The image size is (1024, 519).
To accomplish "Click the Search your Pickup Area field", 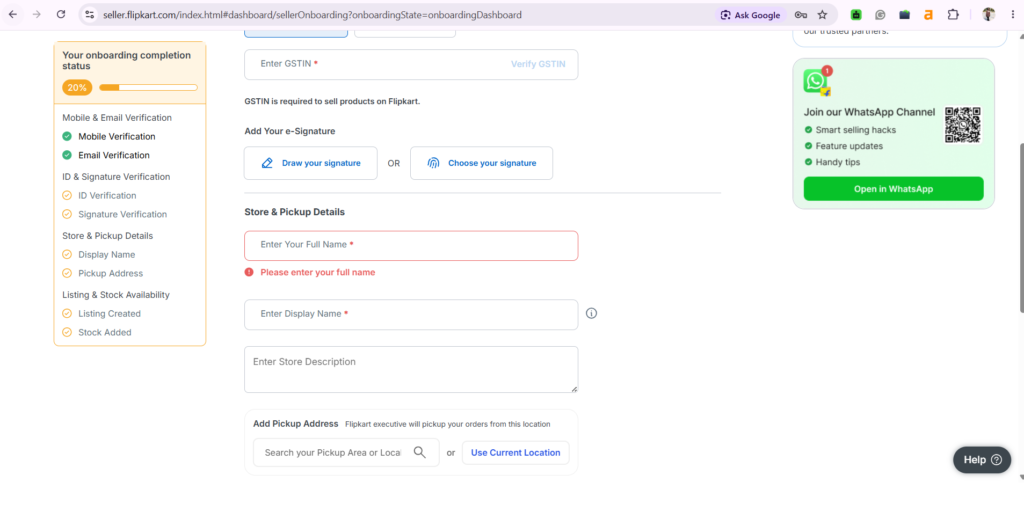I will 346,452.
